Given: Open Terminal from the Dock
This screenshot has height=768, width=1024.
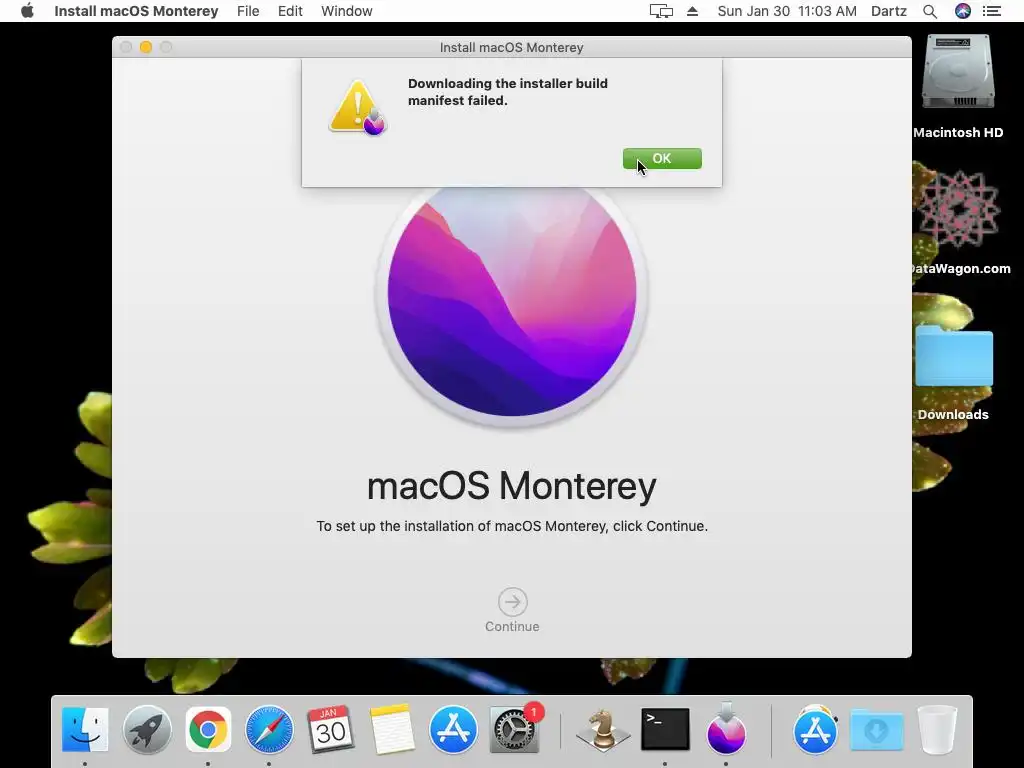Looking at the screenshot, I should (x=665, y=729).
